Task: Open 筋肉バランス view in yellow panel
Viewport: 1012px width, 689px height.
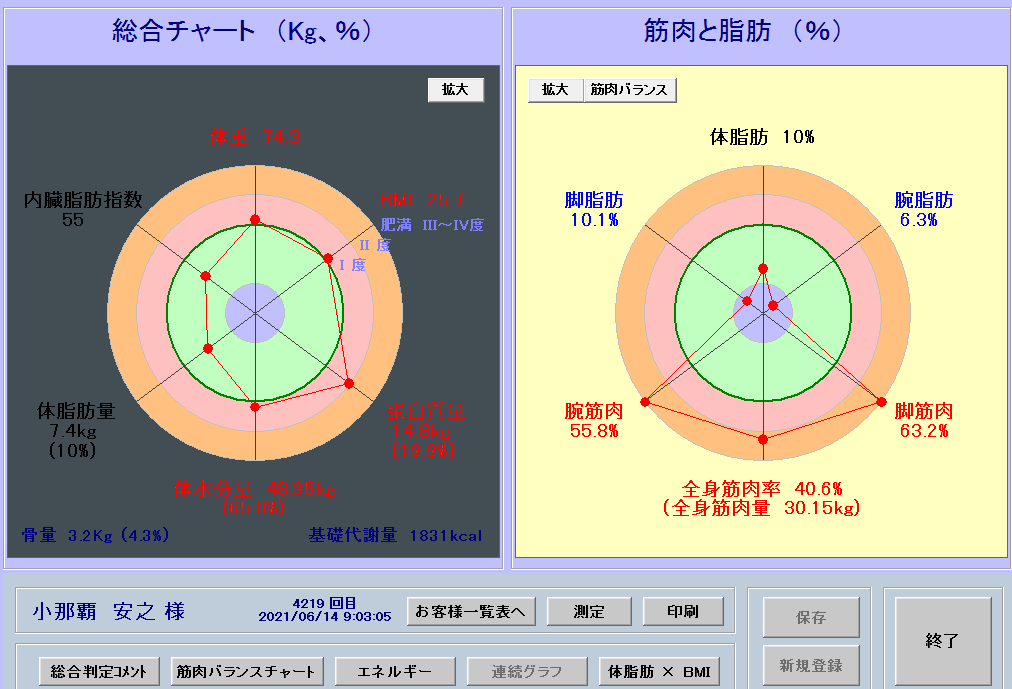Action: (629, 90)
